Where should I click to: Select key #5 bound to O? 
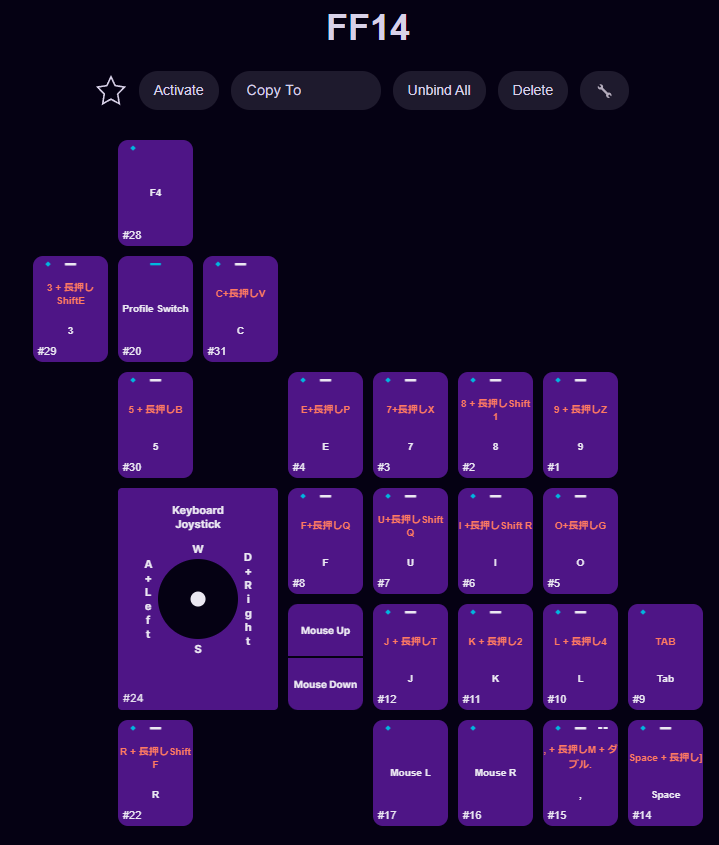pos(580,541)
